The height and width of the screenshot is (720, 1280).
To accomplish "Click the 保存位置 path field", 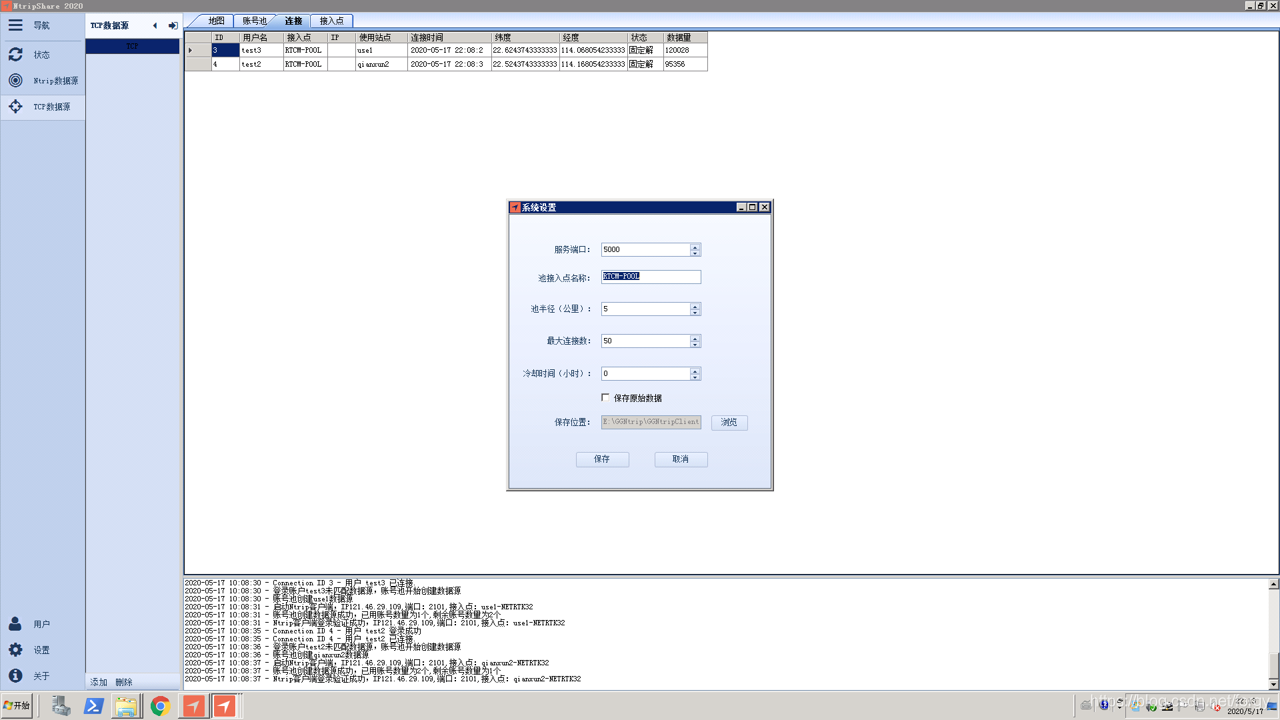I will (651, 422).
